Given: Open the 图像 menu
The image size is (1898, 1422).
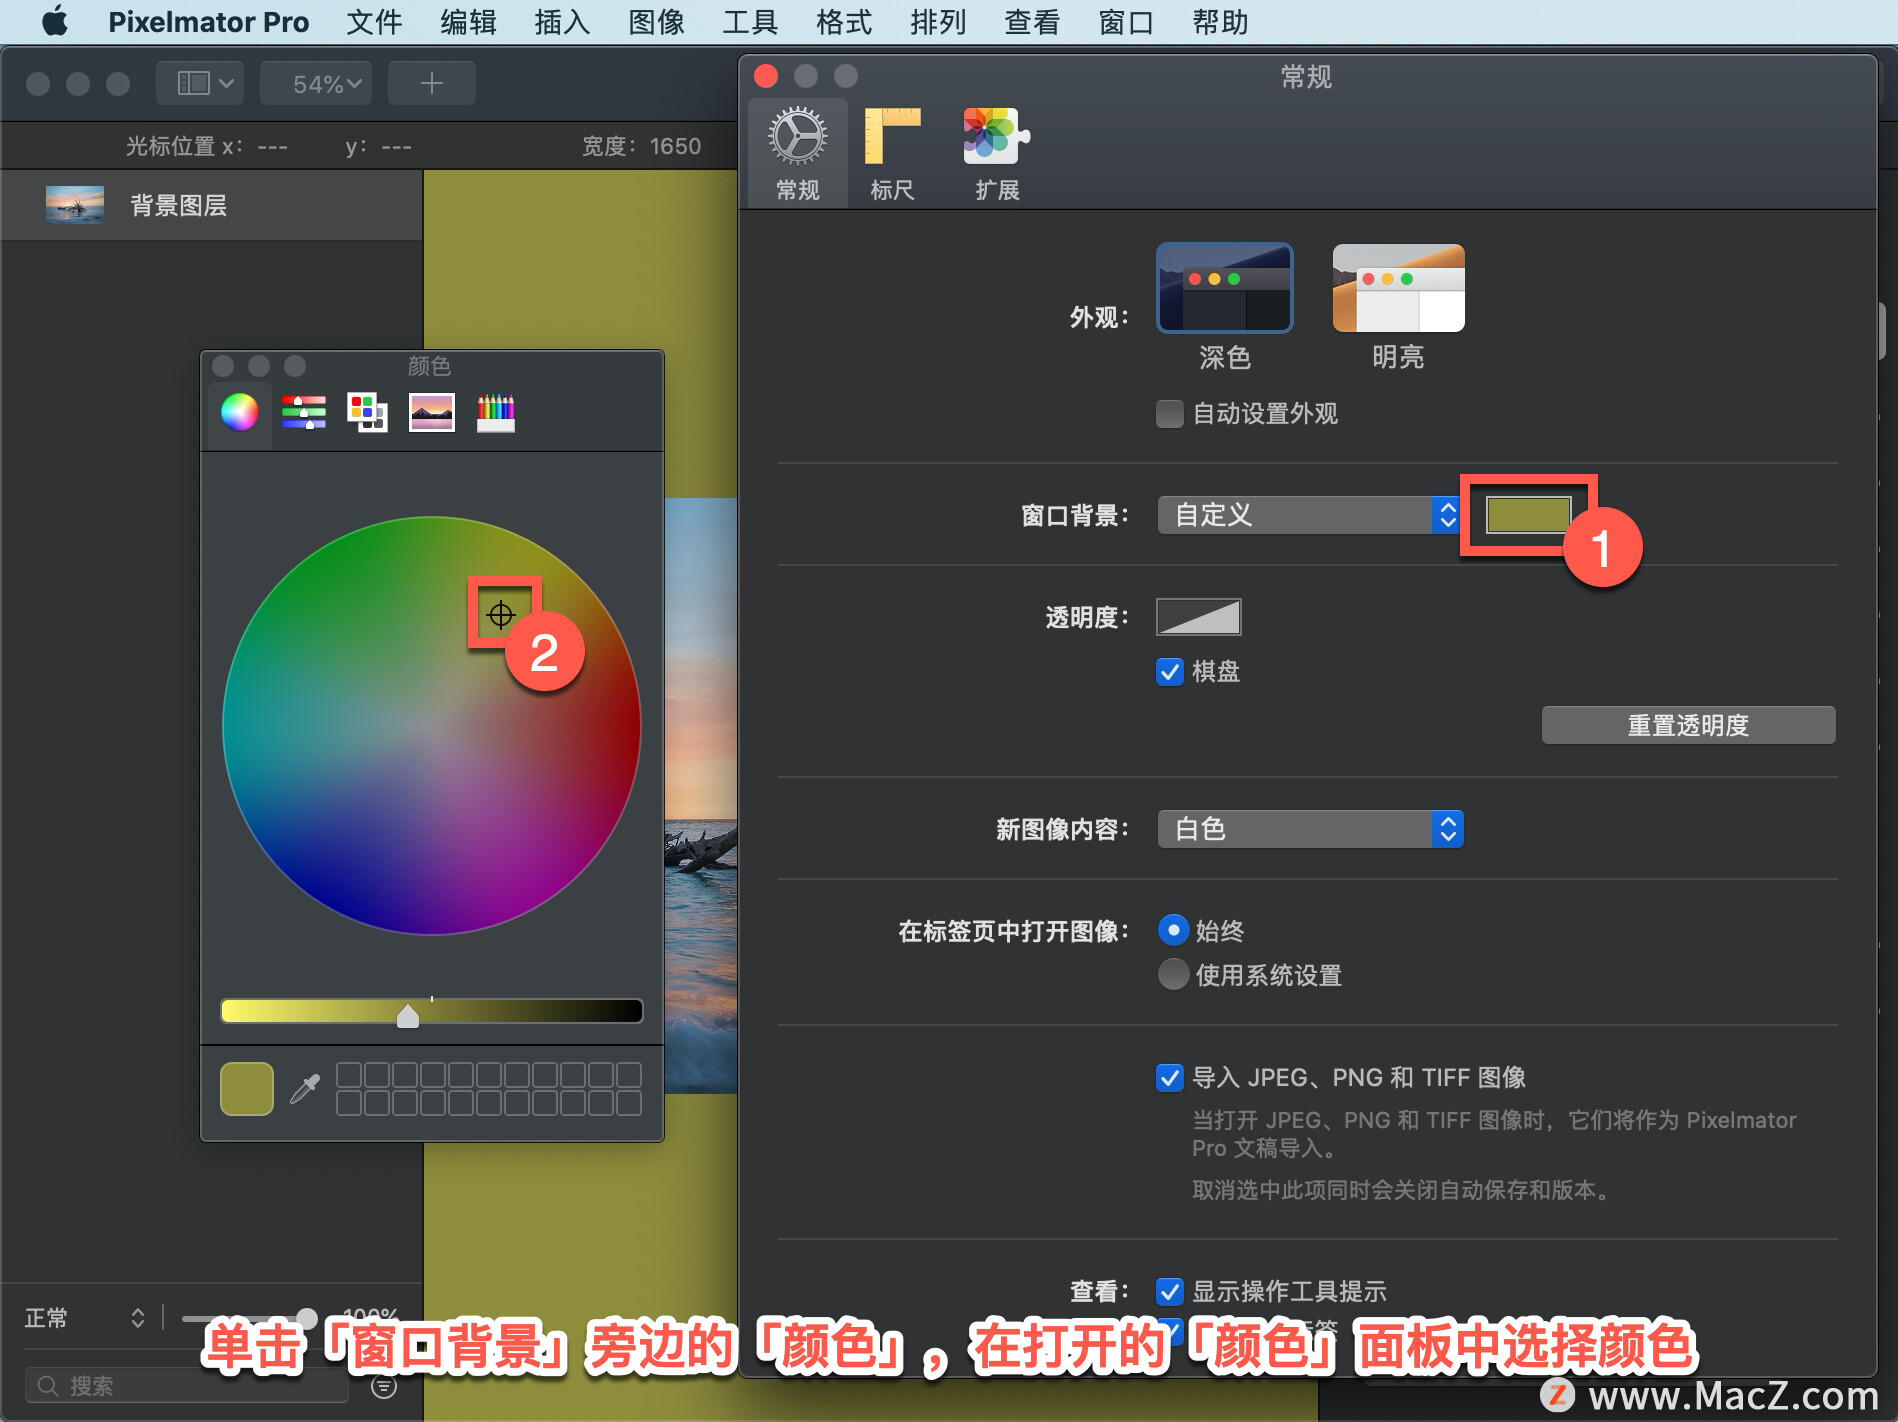Looking at the screenshot, I should [656, 21].
